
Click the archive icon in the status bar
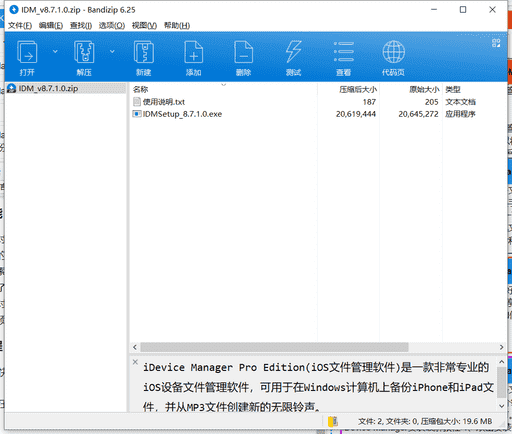click(x=333, y=422)
